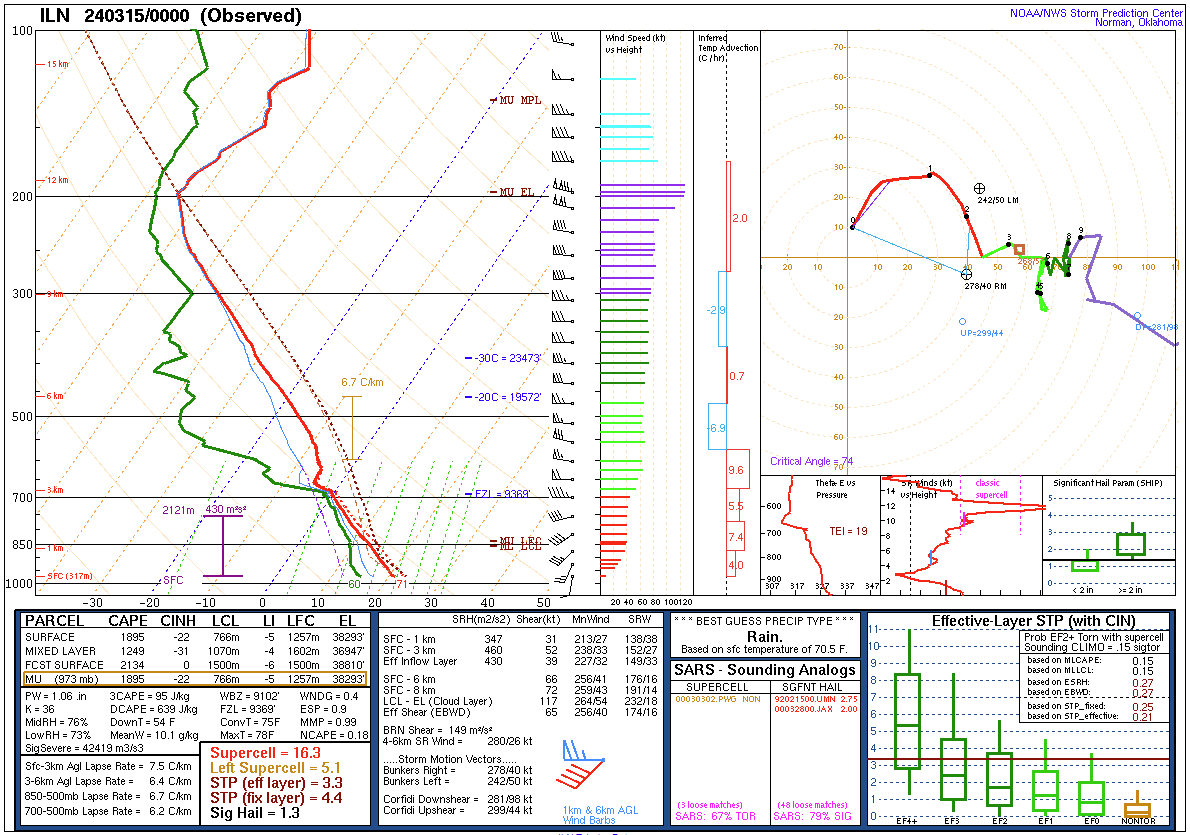Select the 'MU MPL' level label

coord(520,100)
